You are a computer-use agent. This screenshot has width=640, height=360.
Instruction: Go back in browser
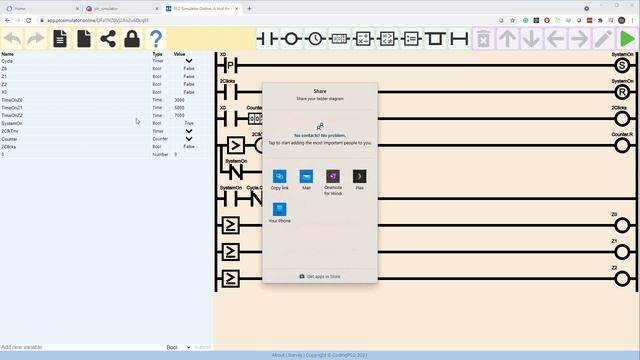(x=7, y=20)
